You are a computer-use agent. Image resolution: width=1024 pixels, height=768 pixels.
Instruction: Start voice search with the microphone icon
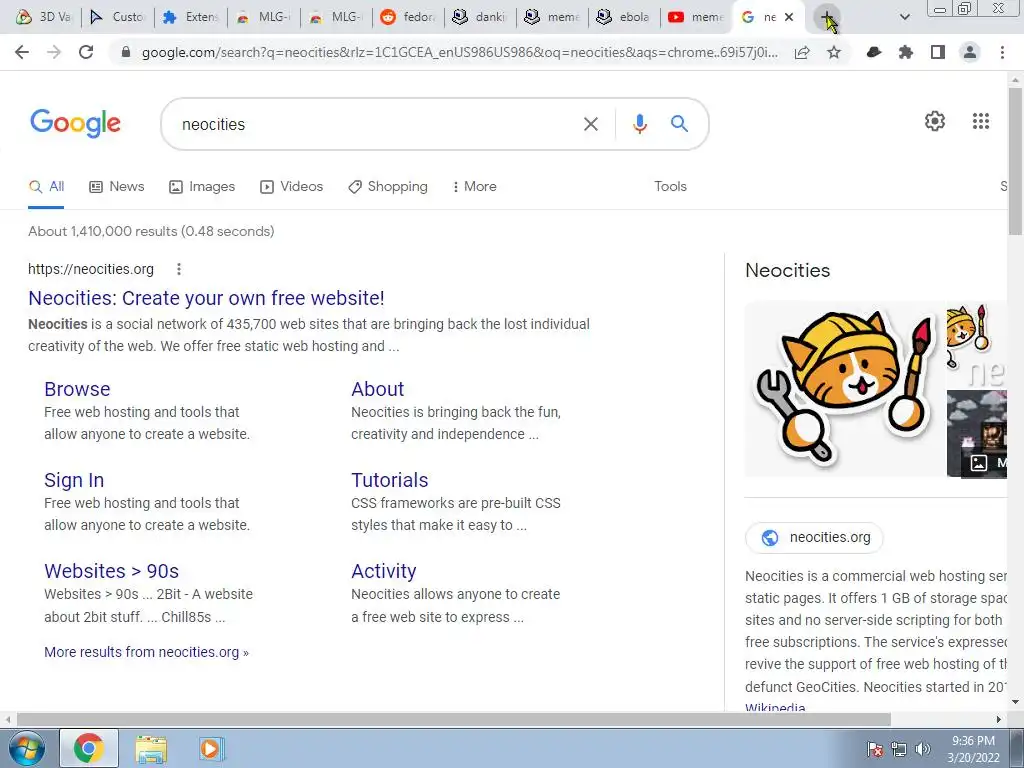[640, 124]
